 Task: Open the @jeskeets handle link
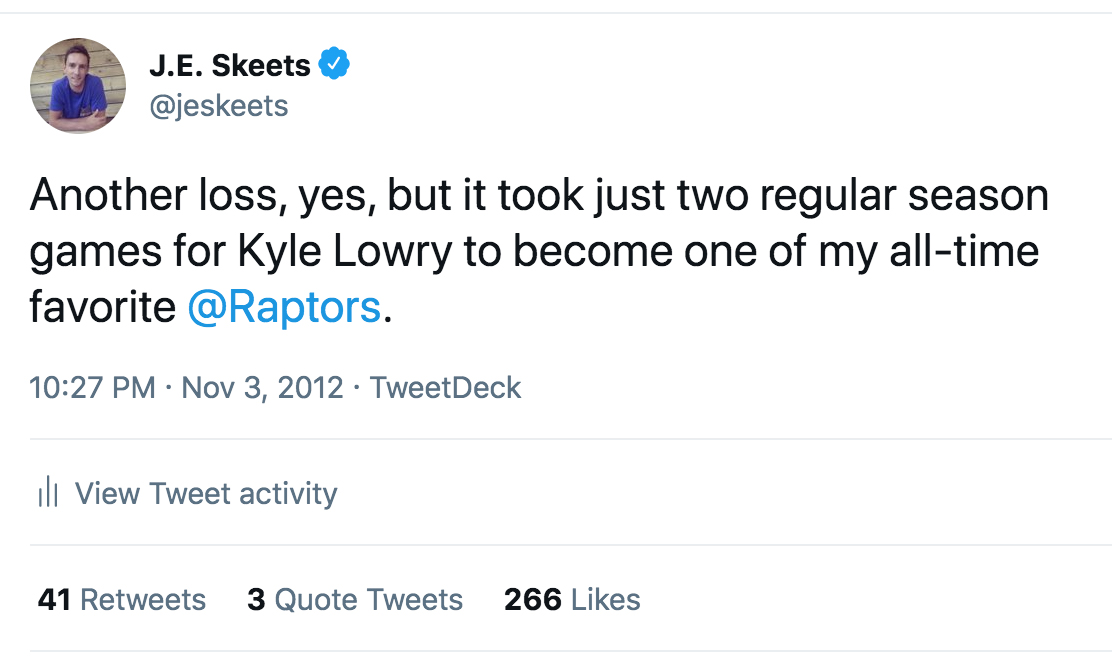point(218,105)
